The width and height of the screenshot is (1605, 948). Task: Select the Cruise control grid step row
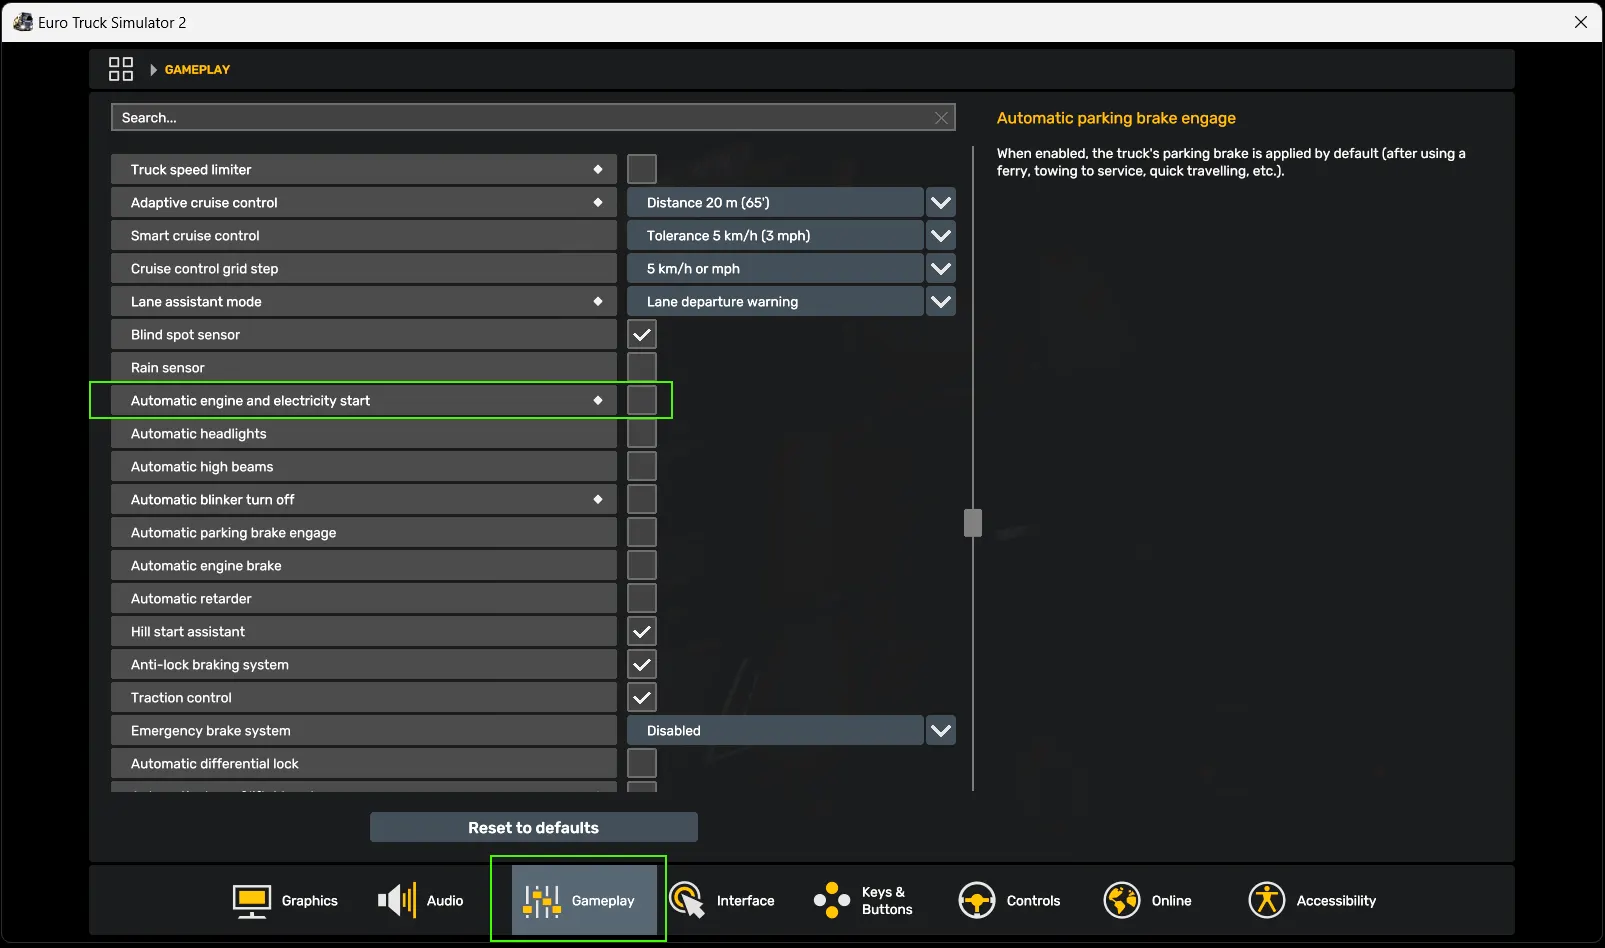pos(364,268)
